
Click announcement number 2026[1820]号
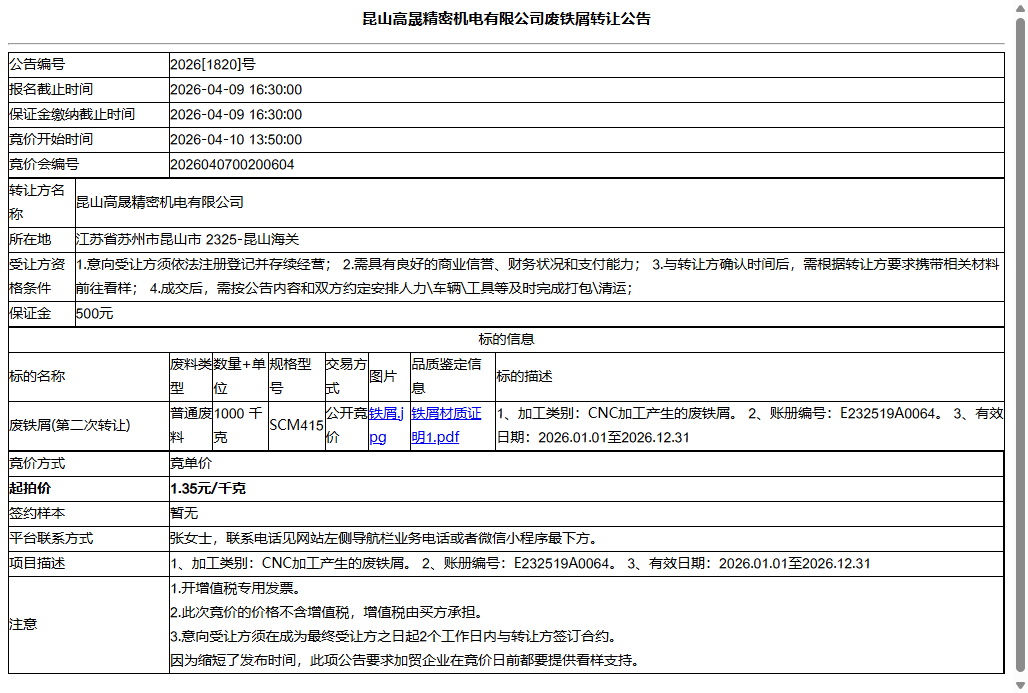click(212, 64)
